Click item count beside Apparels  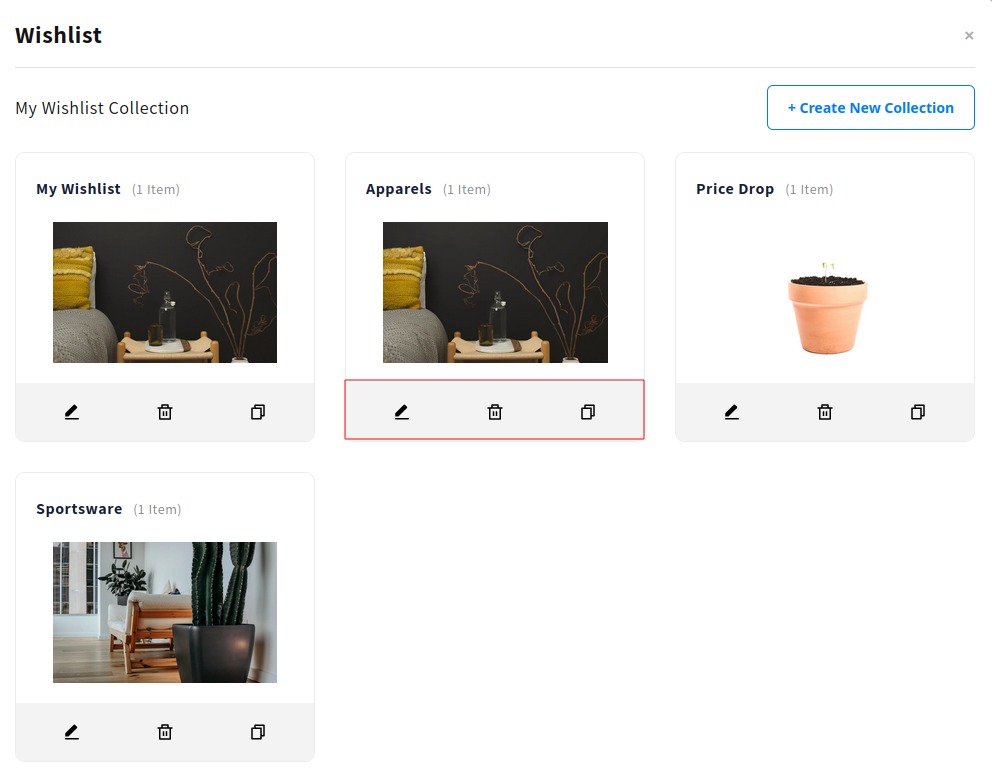467,190
